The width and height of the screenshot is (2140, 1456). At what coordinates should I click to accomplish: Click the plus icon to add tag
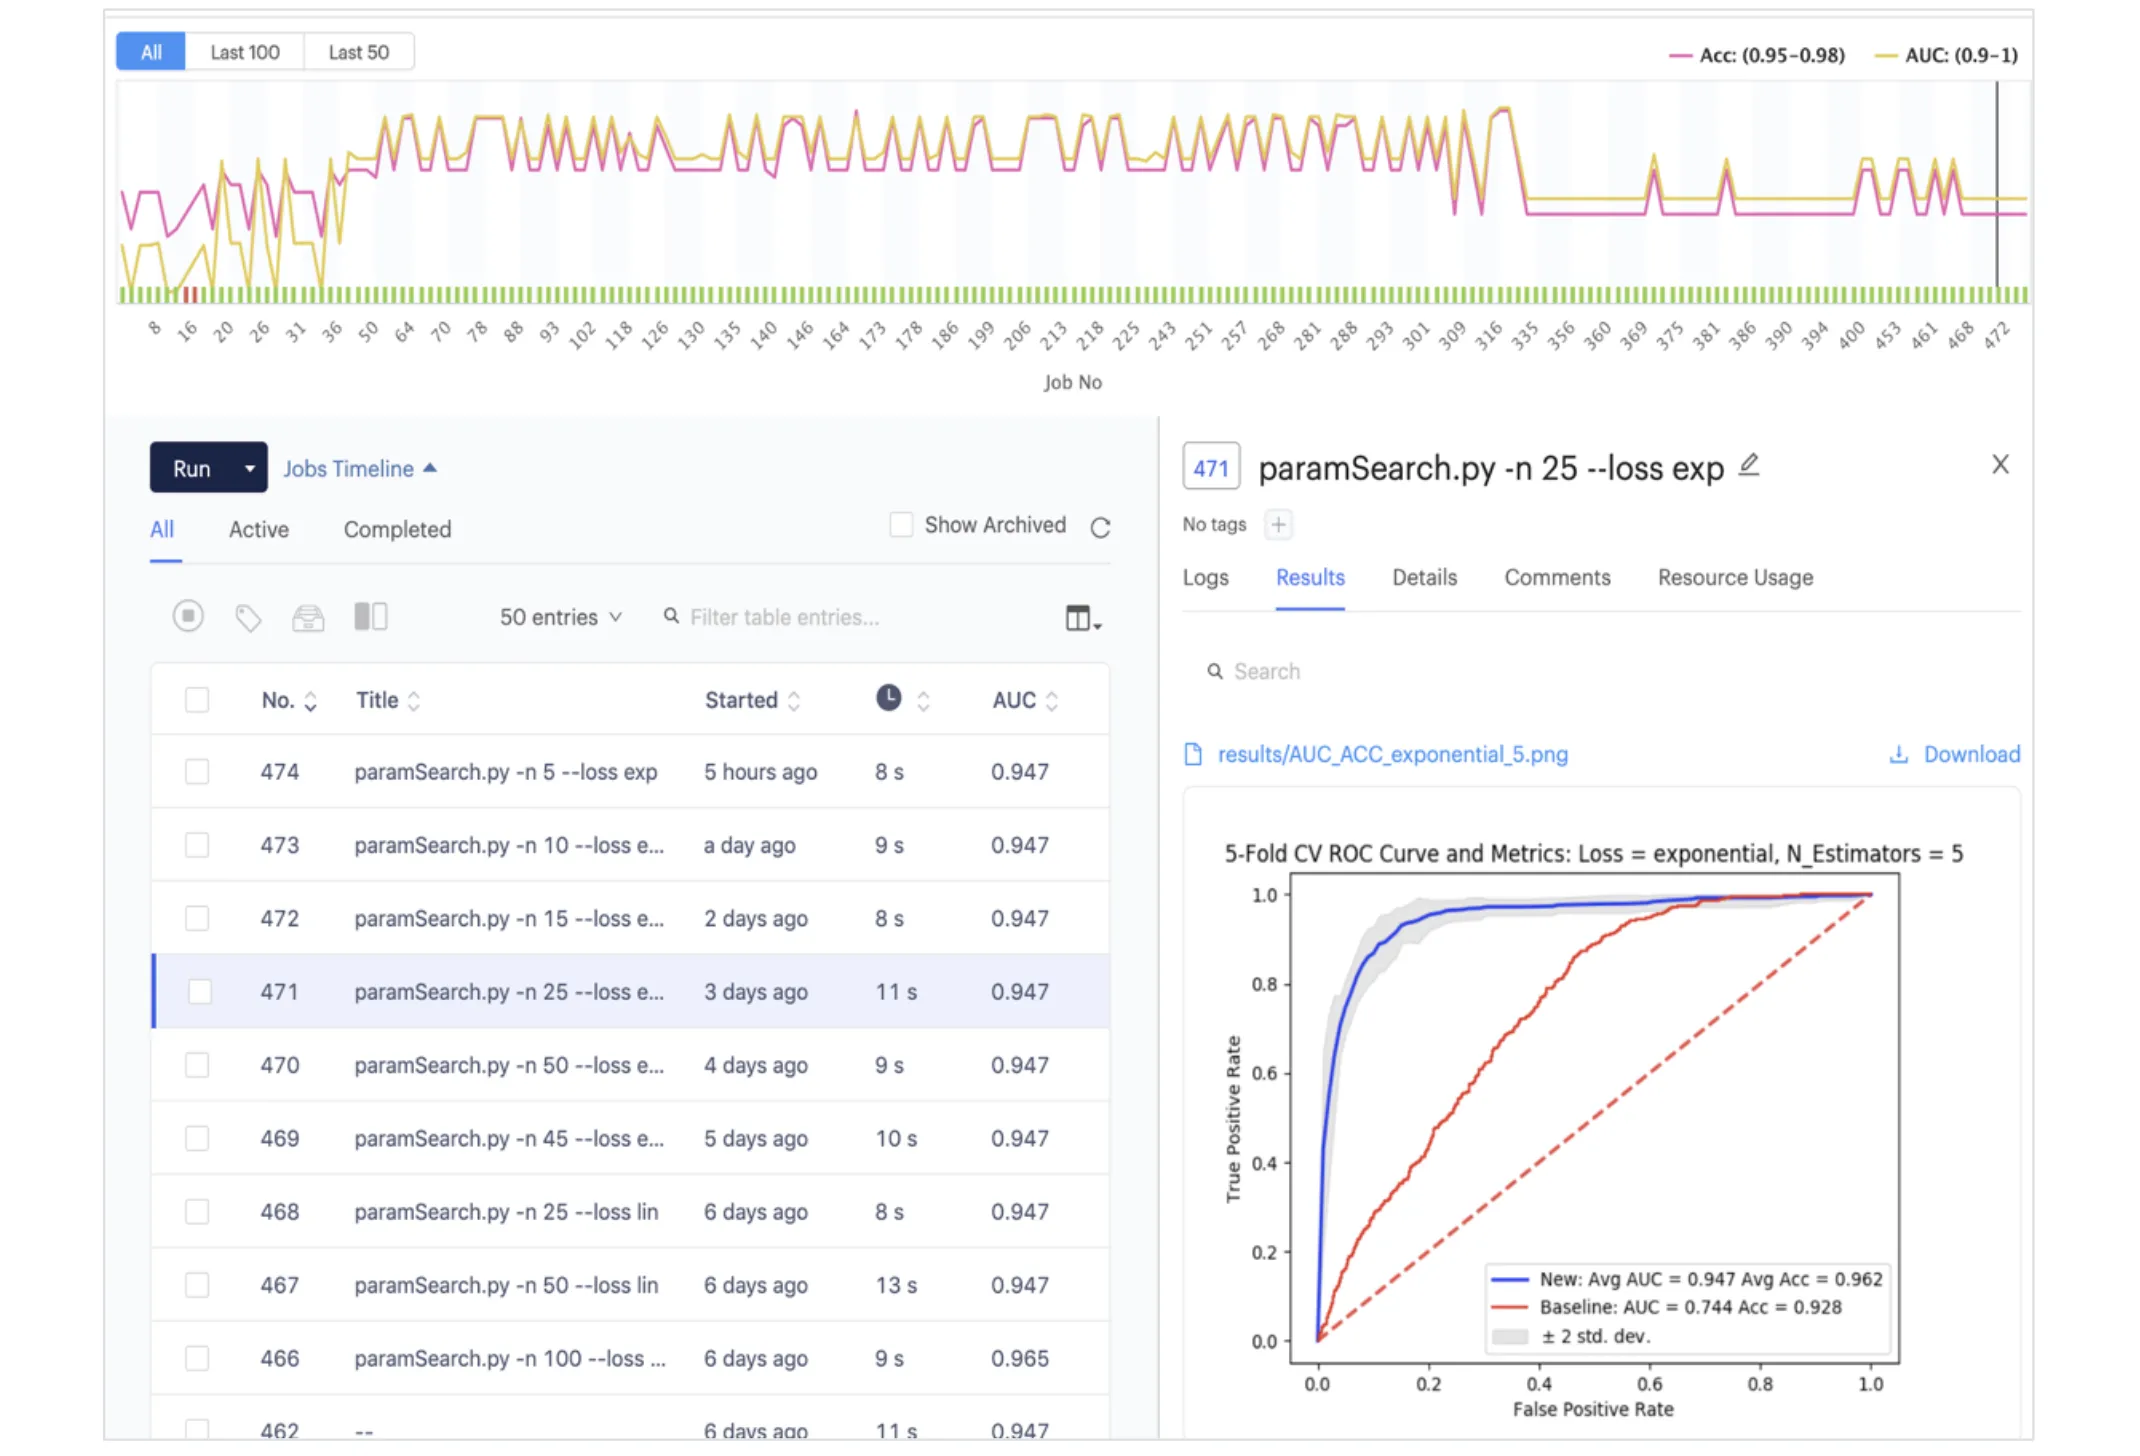tap(1278, 524)
